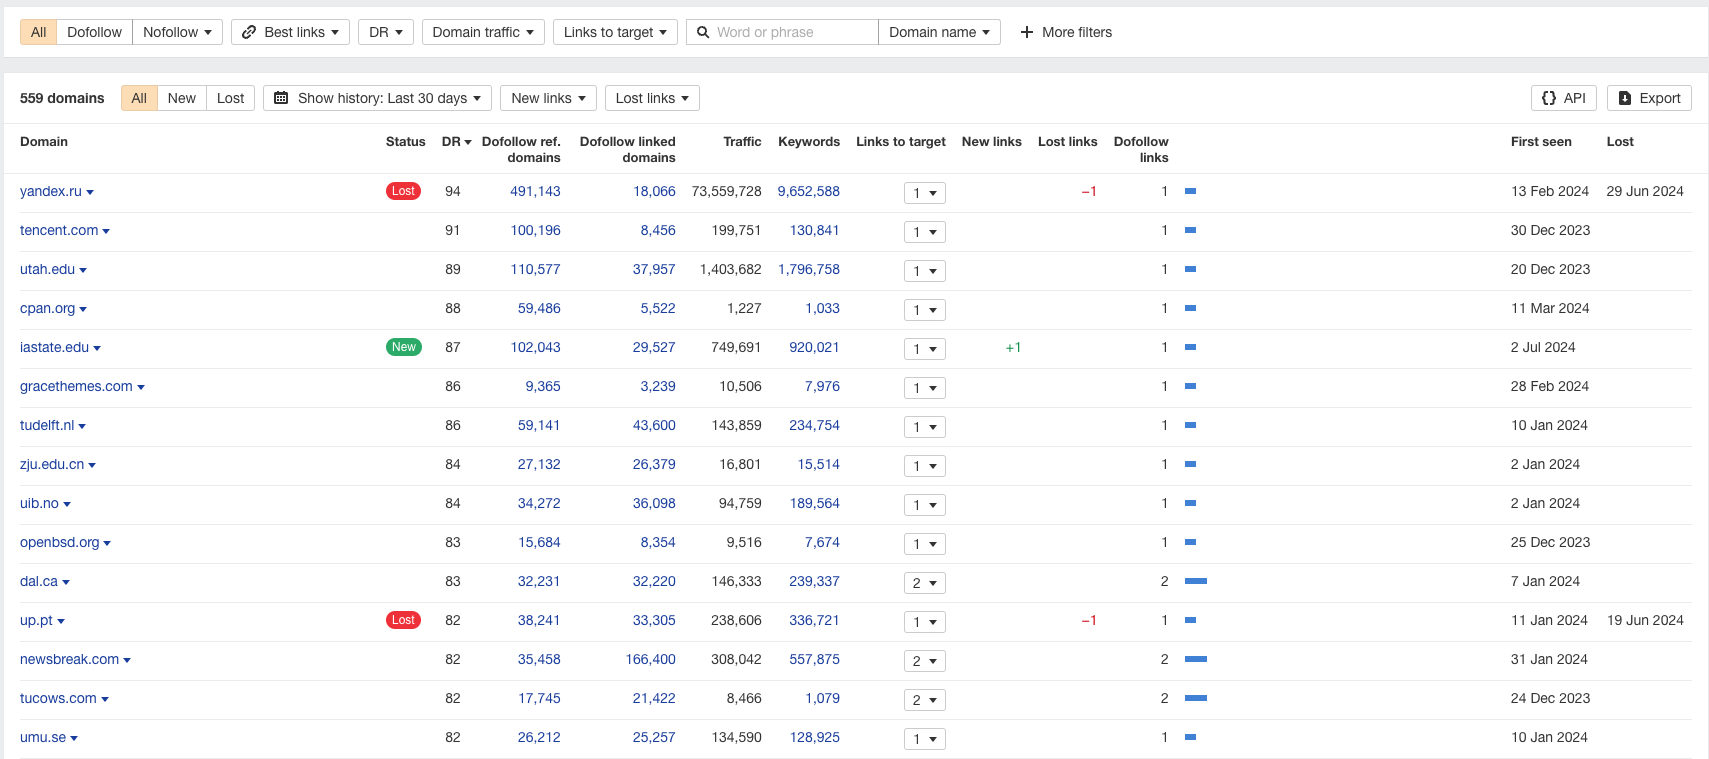This screenshot has height=759, width=1709.
Task: Expand the utah.edu domain menu arrow
Action: point(83,270)
